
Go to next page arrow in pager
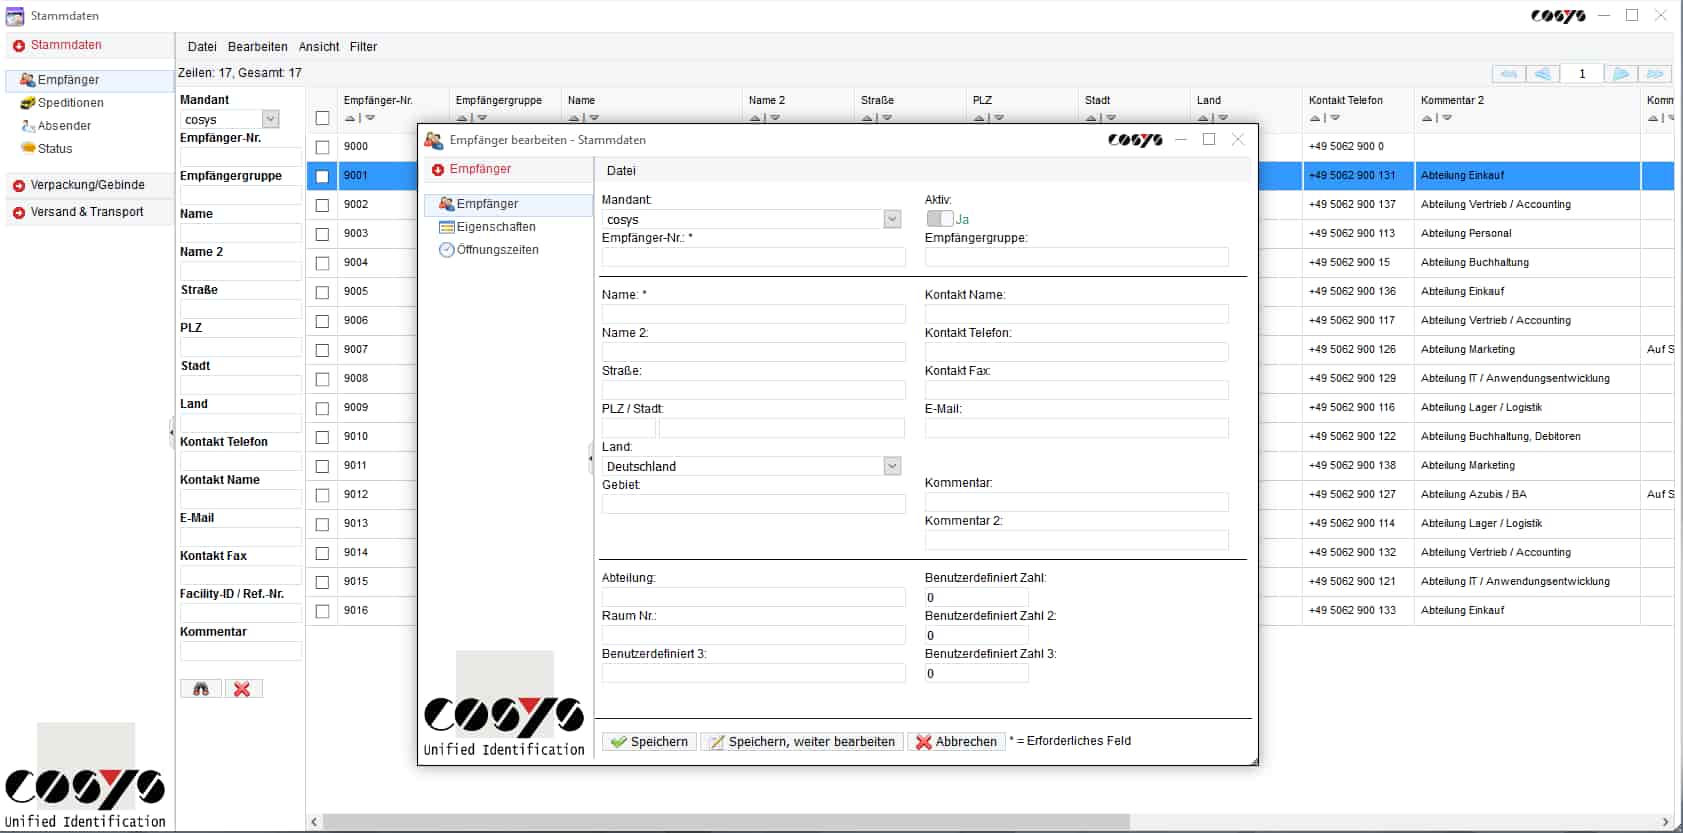[1621, 74]
